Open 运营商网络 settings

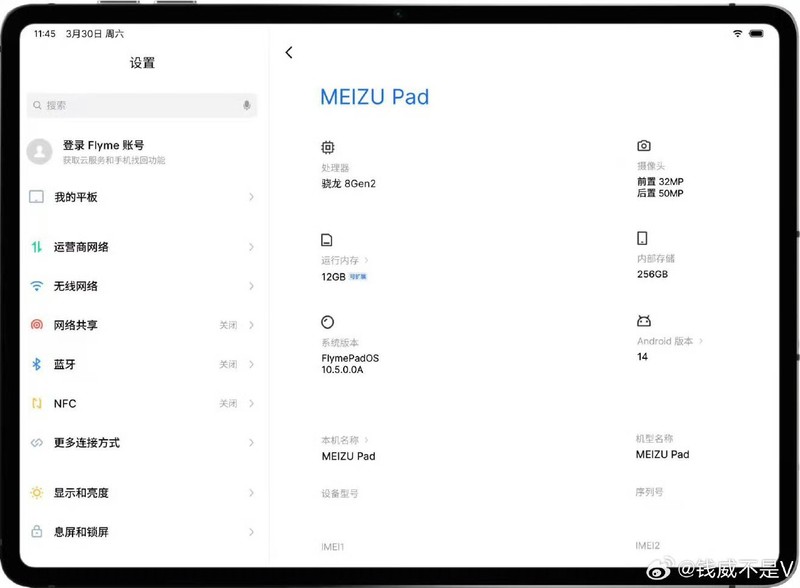point(142,247)
